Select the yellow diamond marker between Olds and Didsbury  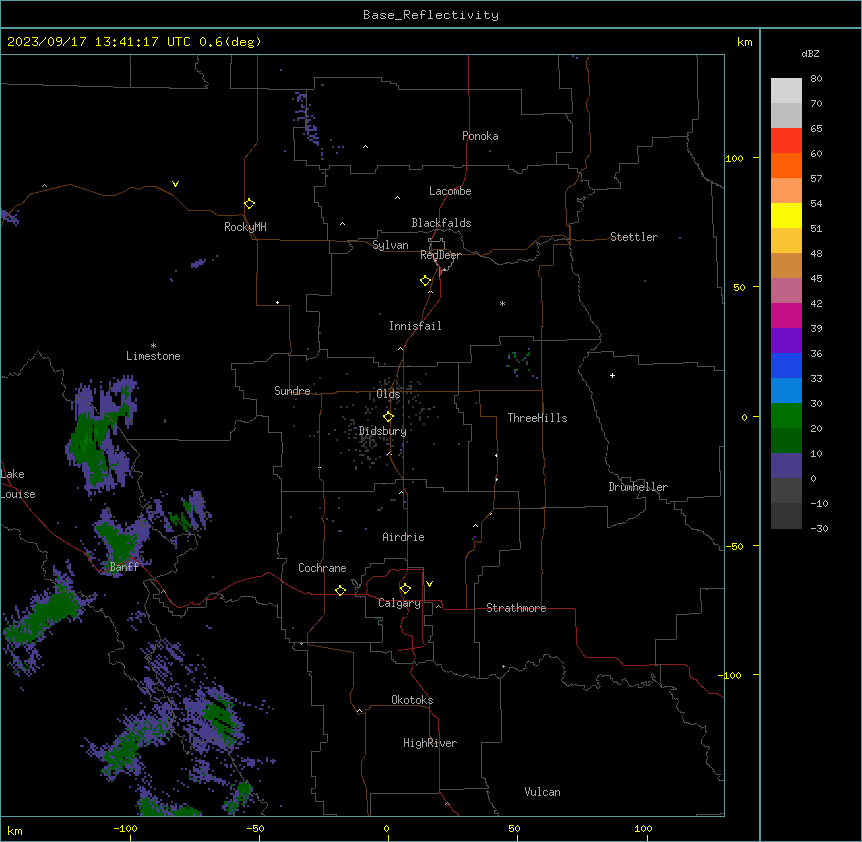388,417
